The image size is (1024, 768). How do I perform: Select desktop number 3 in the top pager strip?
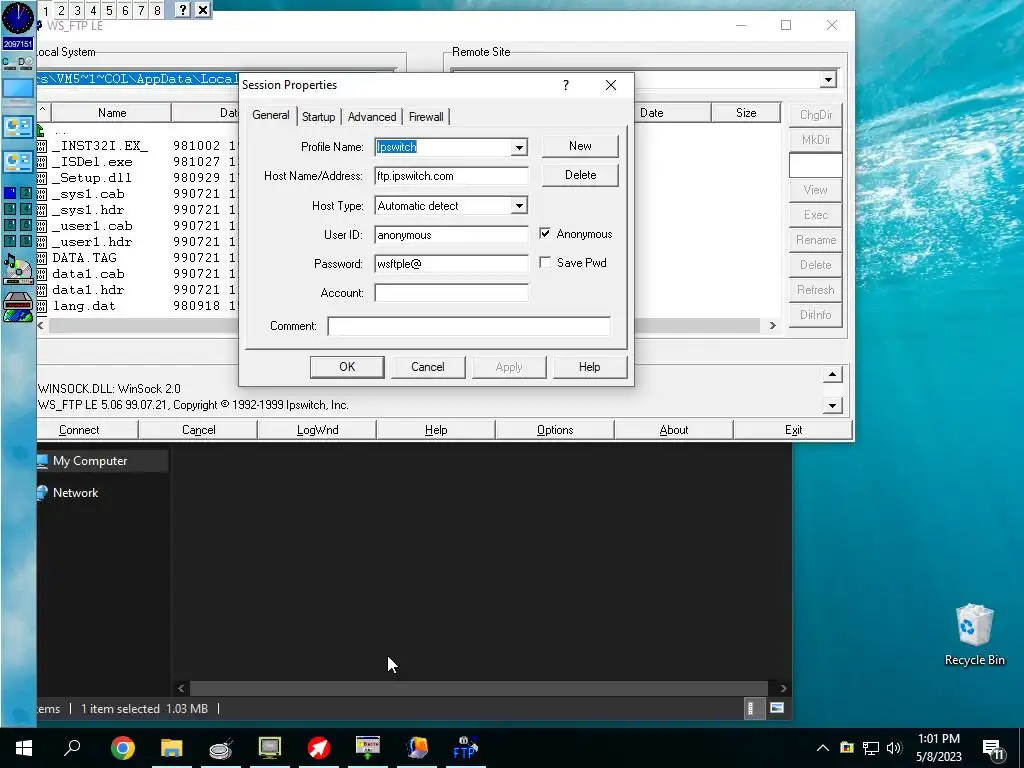[x=77, y=10]
